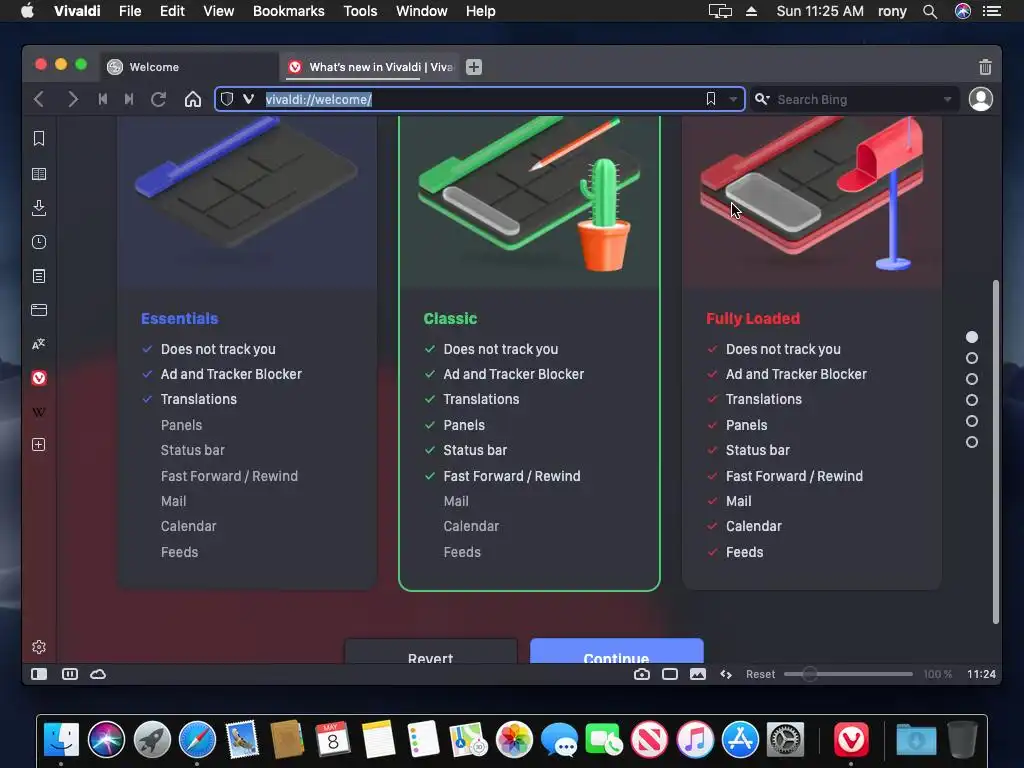Open the search engine selector magnifier
This screenshot has width=1024, height=768.
click(x=761, y=99)
